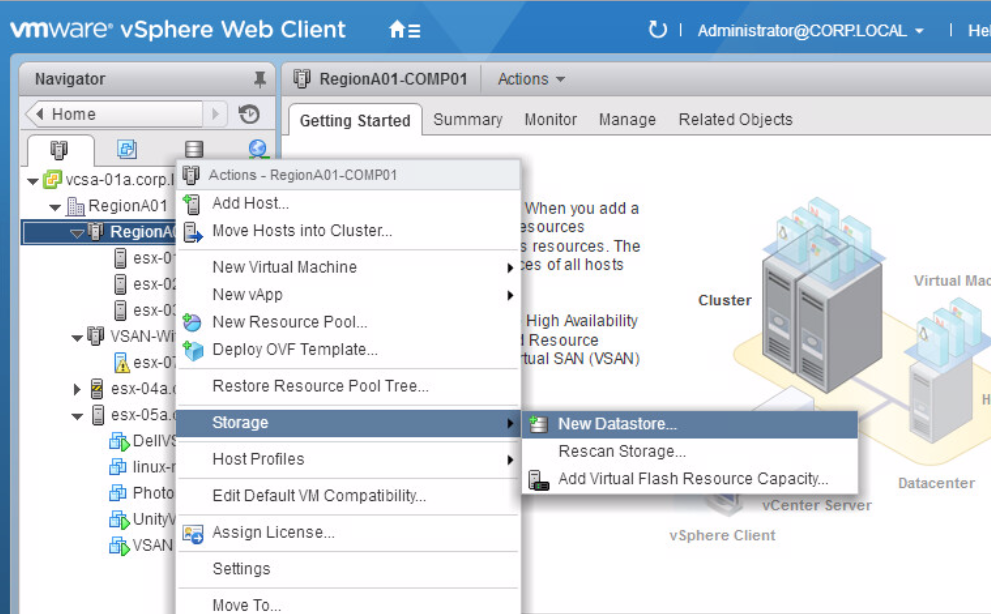Screen dimensions: 991x614
Task: Click Add Host in context menu
Action: pyautogui.click(x=250, y=204)
